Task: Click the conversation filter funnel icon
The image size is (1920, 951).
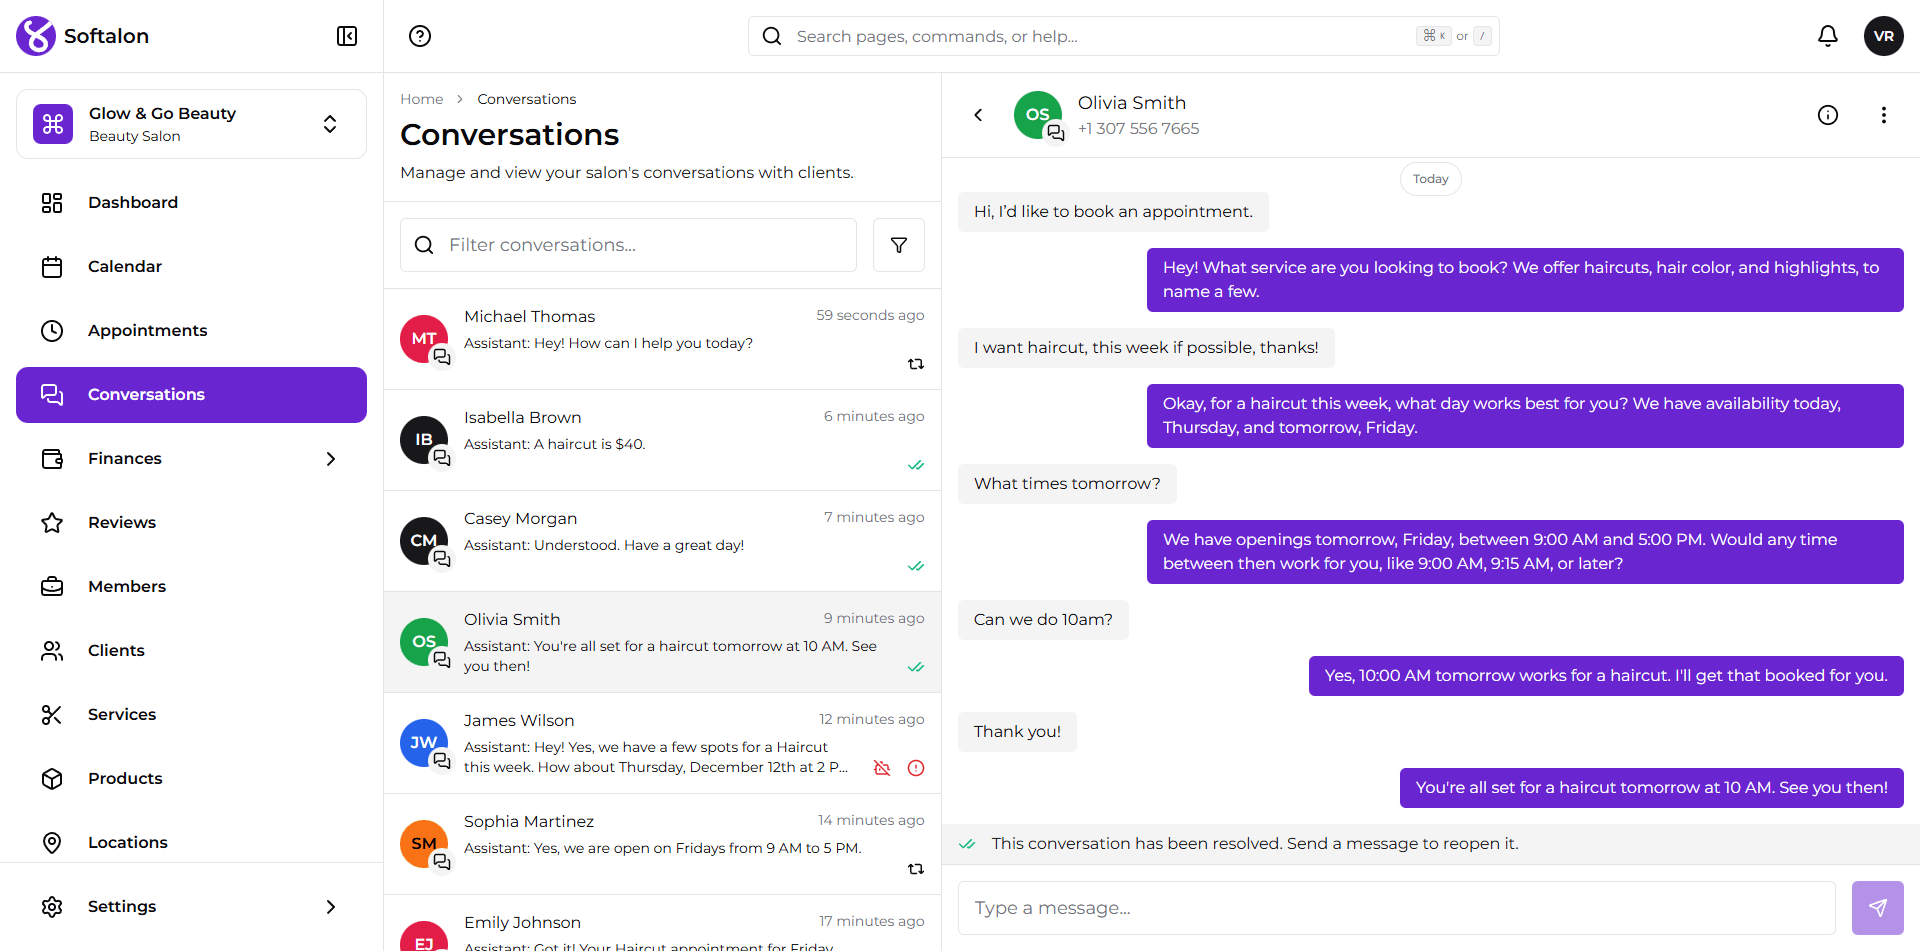Action: (899, 245)
